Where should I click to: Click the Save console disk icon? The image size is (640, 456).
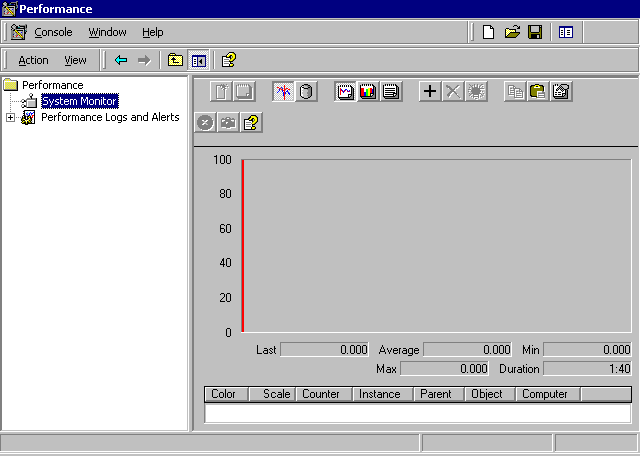pos(535,32)
